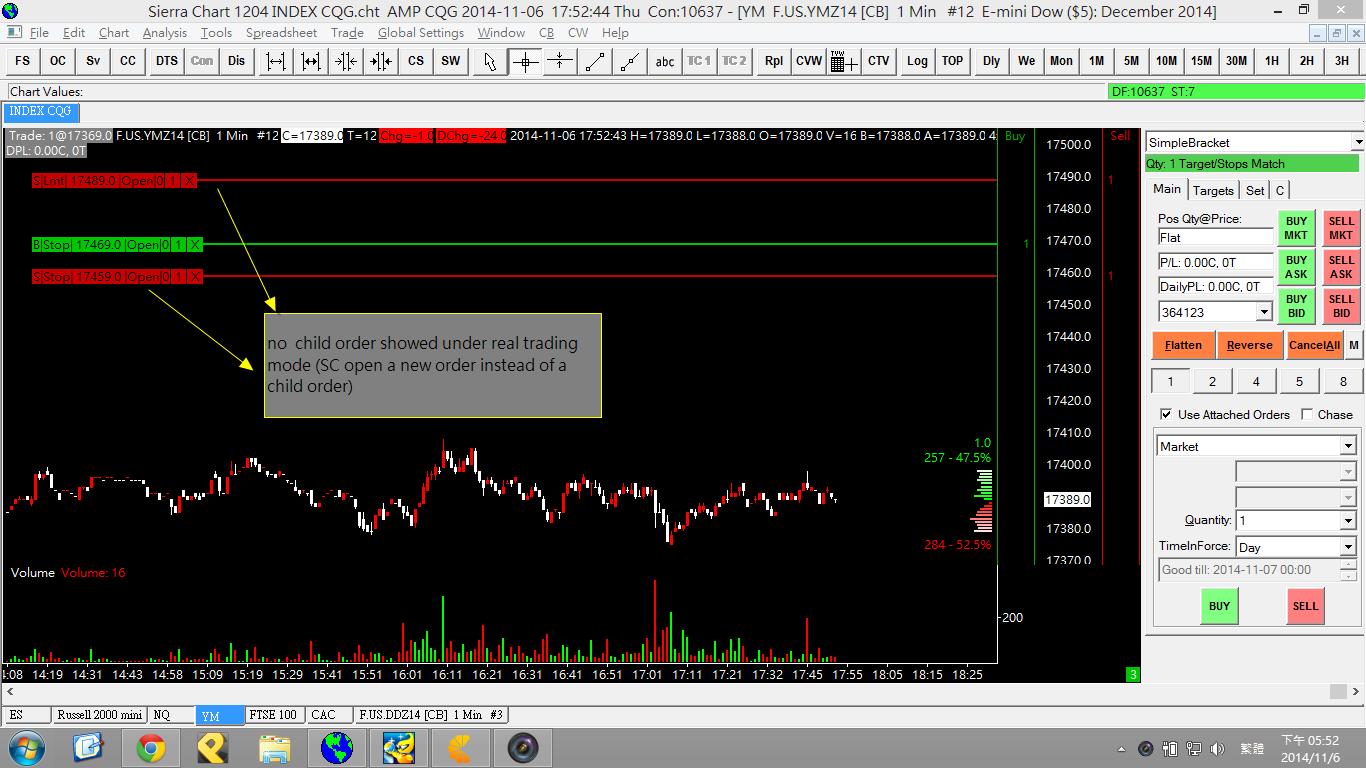This screenshot has width=1366, height=768.
Task: Click the TOP toolbar button
Action: (x=952, y=61)
